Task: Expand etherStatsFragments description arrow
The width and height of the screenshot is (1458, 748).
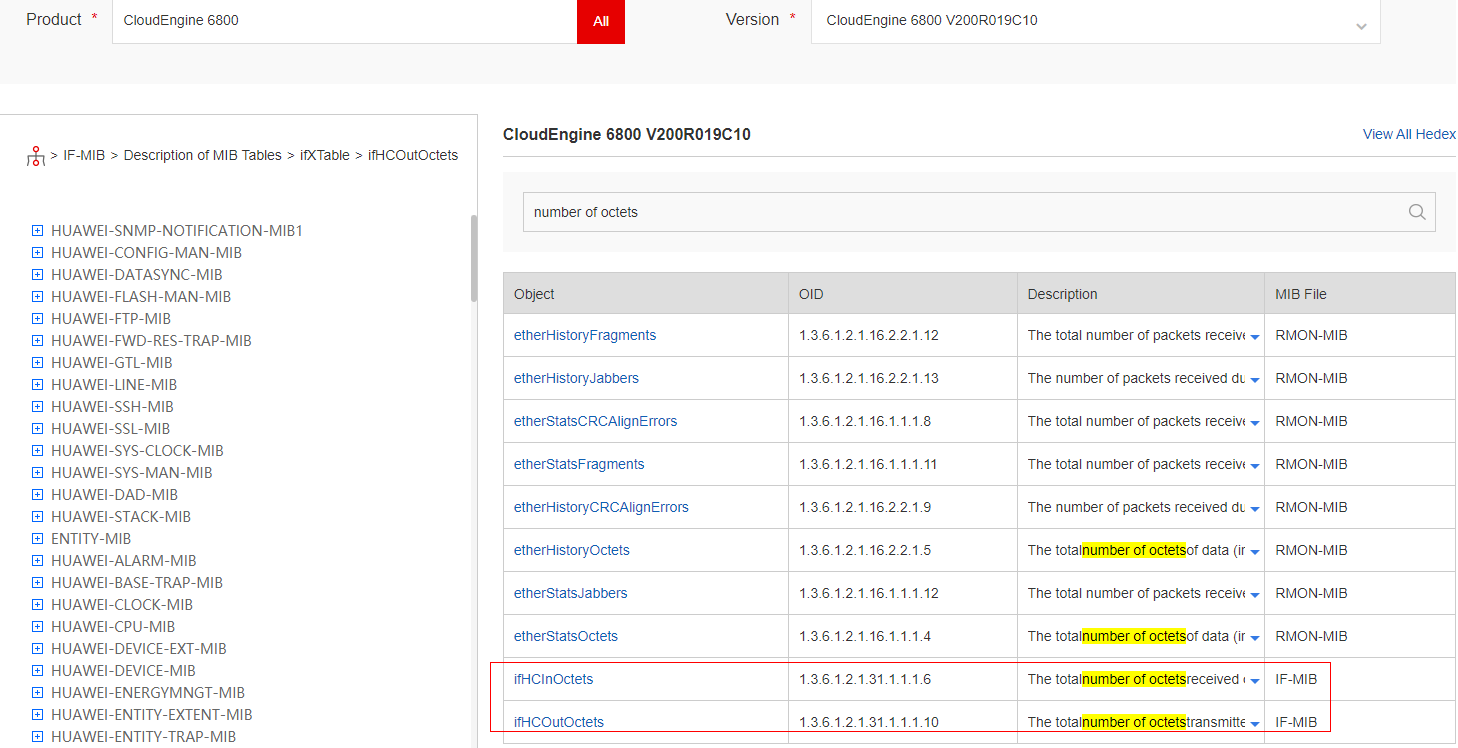Action: (x=1254, y=466)
